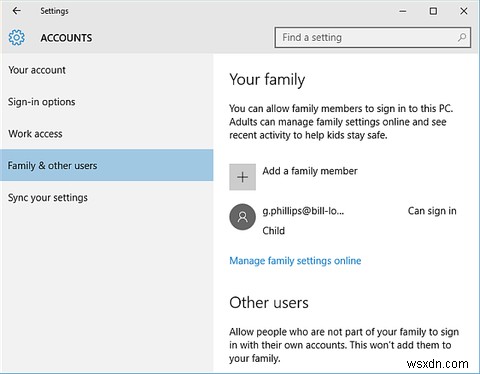Click the Settings window title
The height and width of the screenshot is (374, 480).
(54, 11)
